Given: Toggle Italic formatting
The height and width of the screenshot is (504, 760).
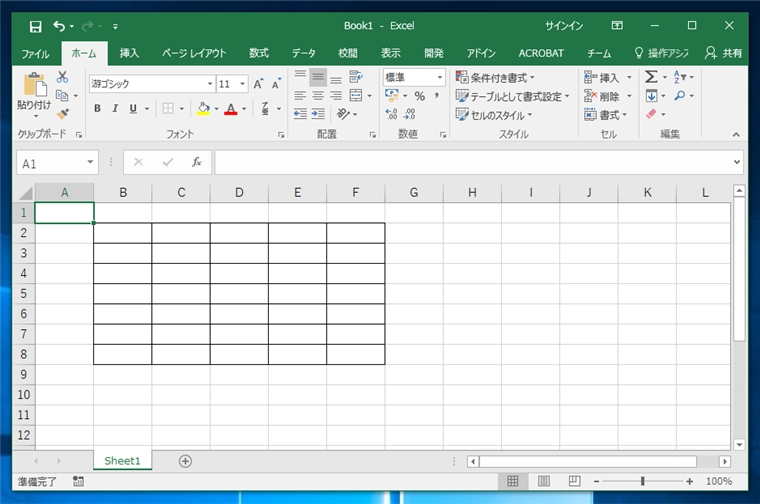Looking at the screenshot, I should (x=115, y=109).
